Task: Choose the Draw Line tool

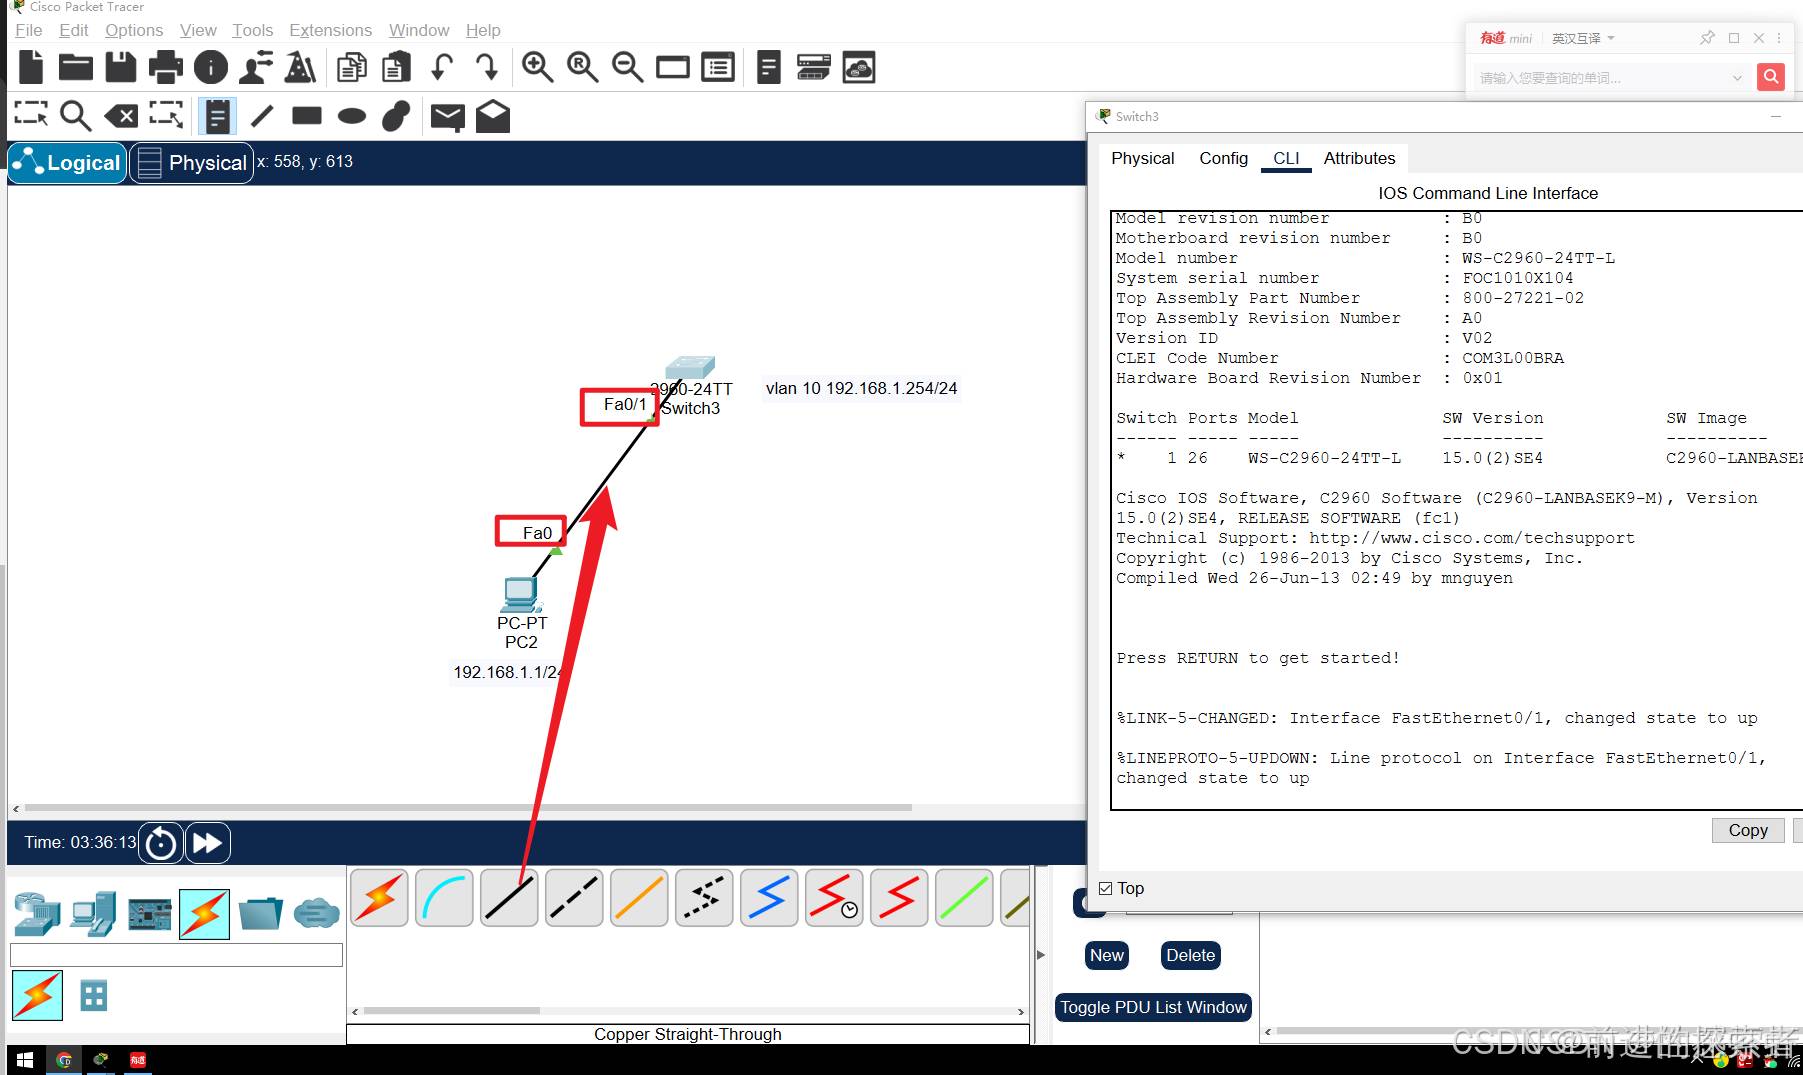Action: point(262,116)
